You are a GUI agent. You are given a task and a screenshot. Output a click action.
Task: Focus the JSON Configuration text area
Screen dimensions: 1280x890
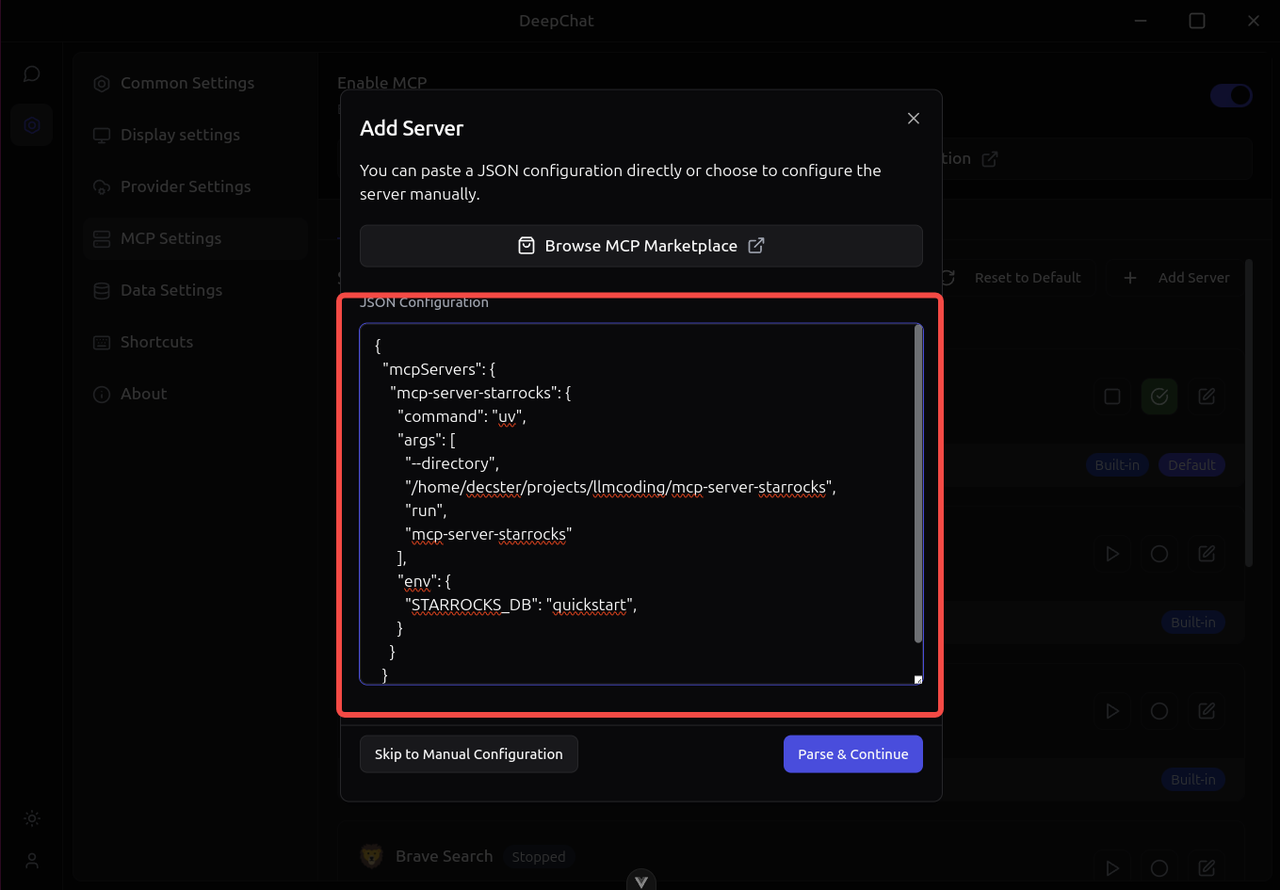pos(641,504)
